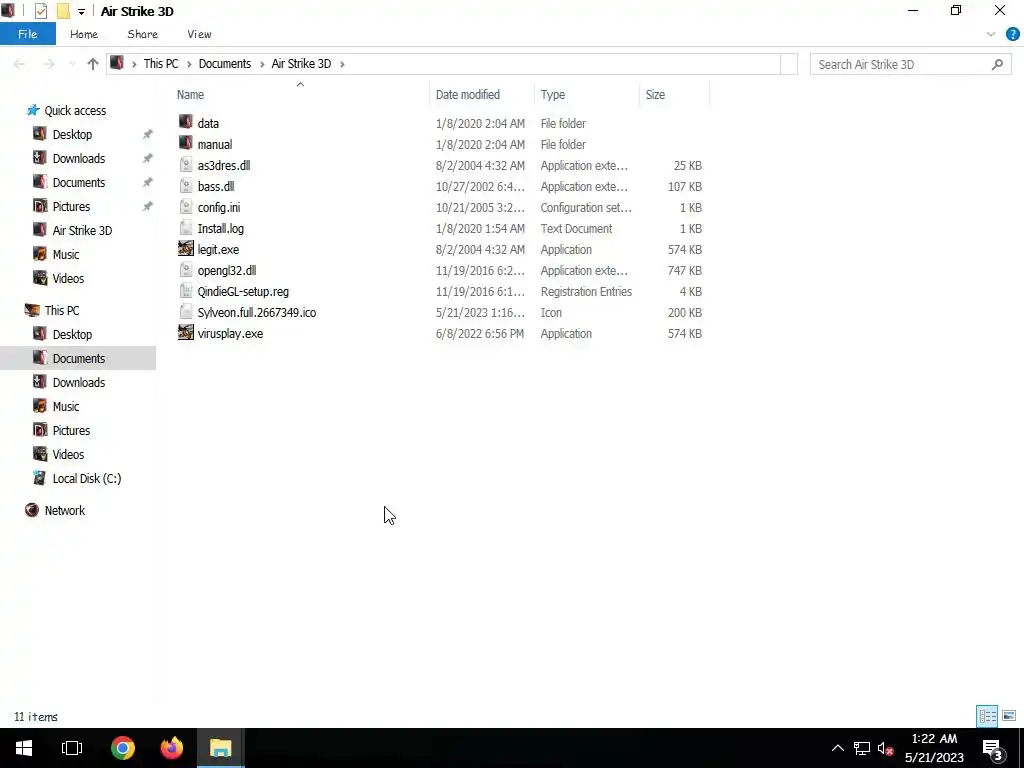This screenshot has height=768, width=1024.
Task: Open Downloads under This PC
Action: pyautogui.click(x=79, y=382)
